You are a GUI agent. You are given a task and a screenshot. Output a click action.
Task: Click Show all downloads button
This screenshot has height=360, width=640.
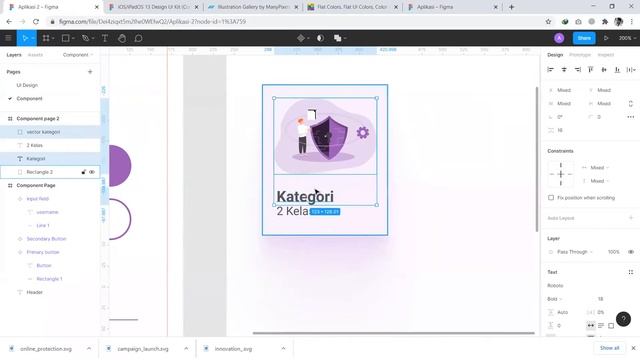pyautogui.click(x=609, y=348)
